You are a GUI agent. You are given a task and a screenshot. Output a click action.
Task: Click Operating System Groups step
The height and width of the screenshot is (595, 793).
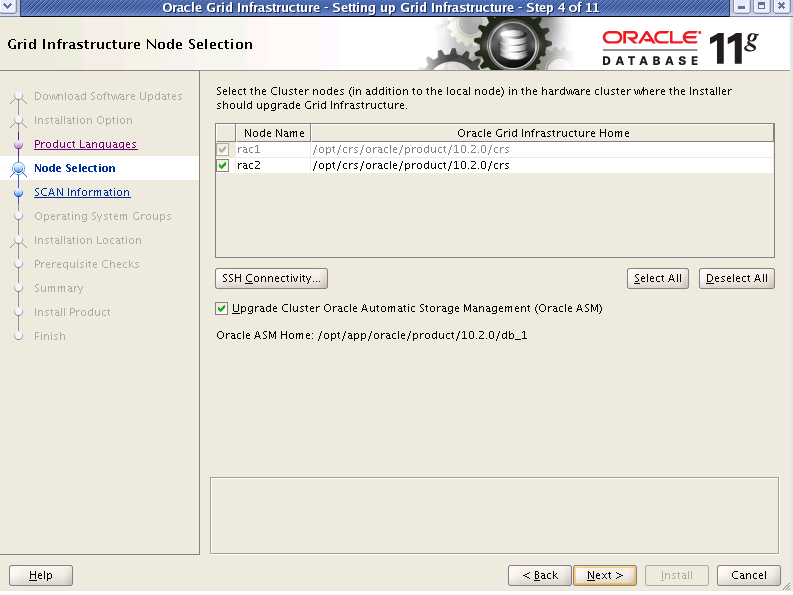pyautogui.click(x=103, y=216)
